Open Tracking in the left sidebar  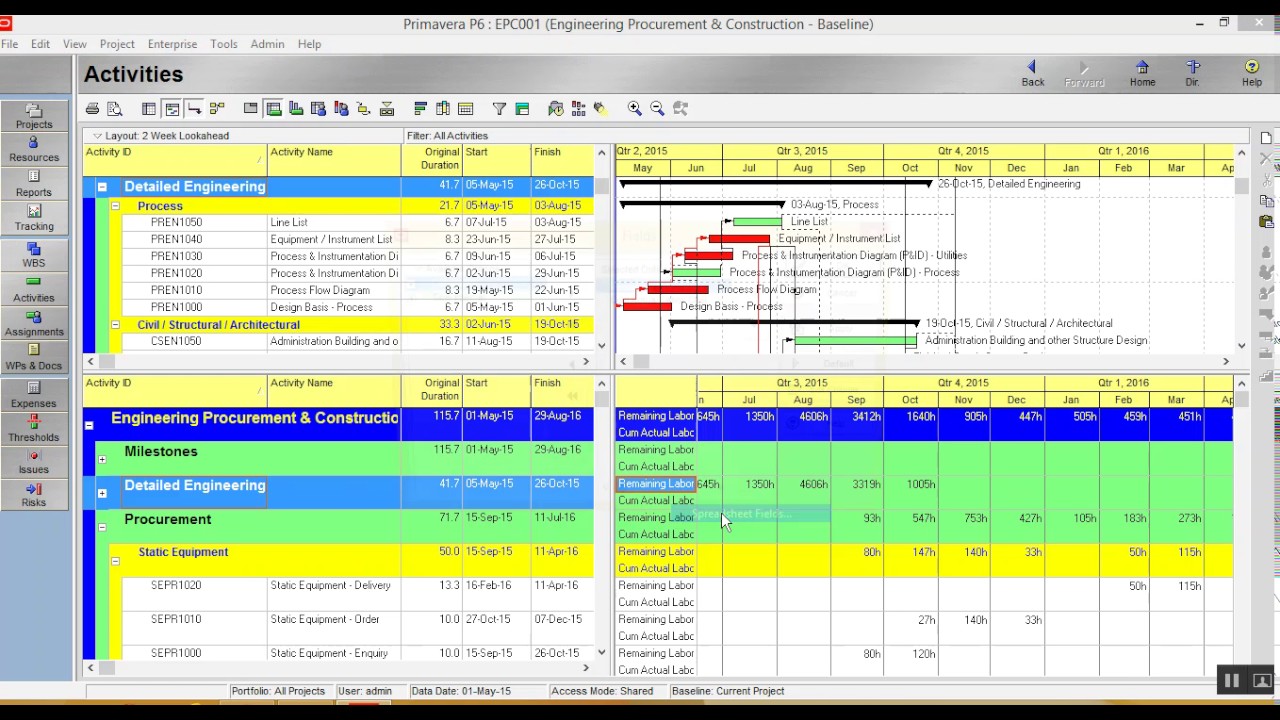33,218
